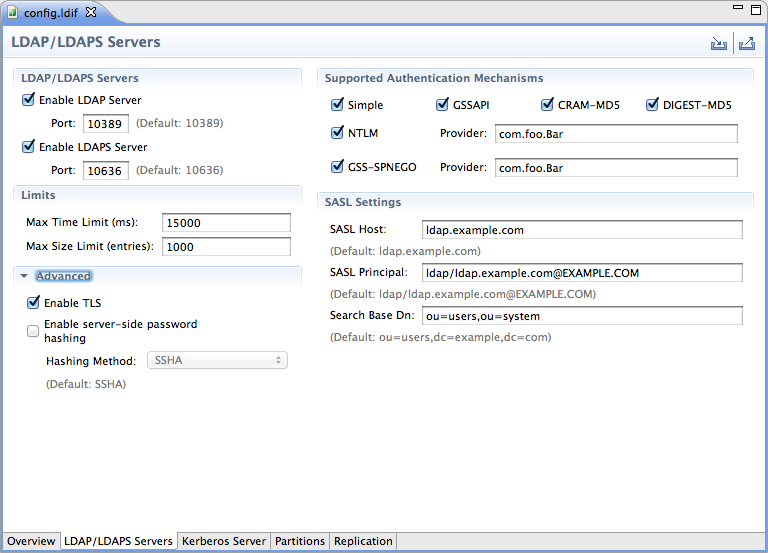This screenshot has height=553, width=768.
Task: Switch to the Kerberos Server tab
Action: [224, 541]
